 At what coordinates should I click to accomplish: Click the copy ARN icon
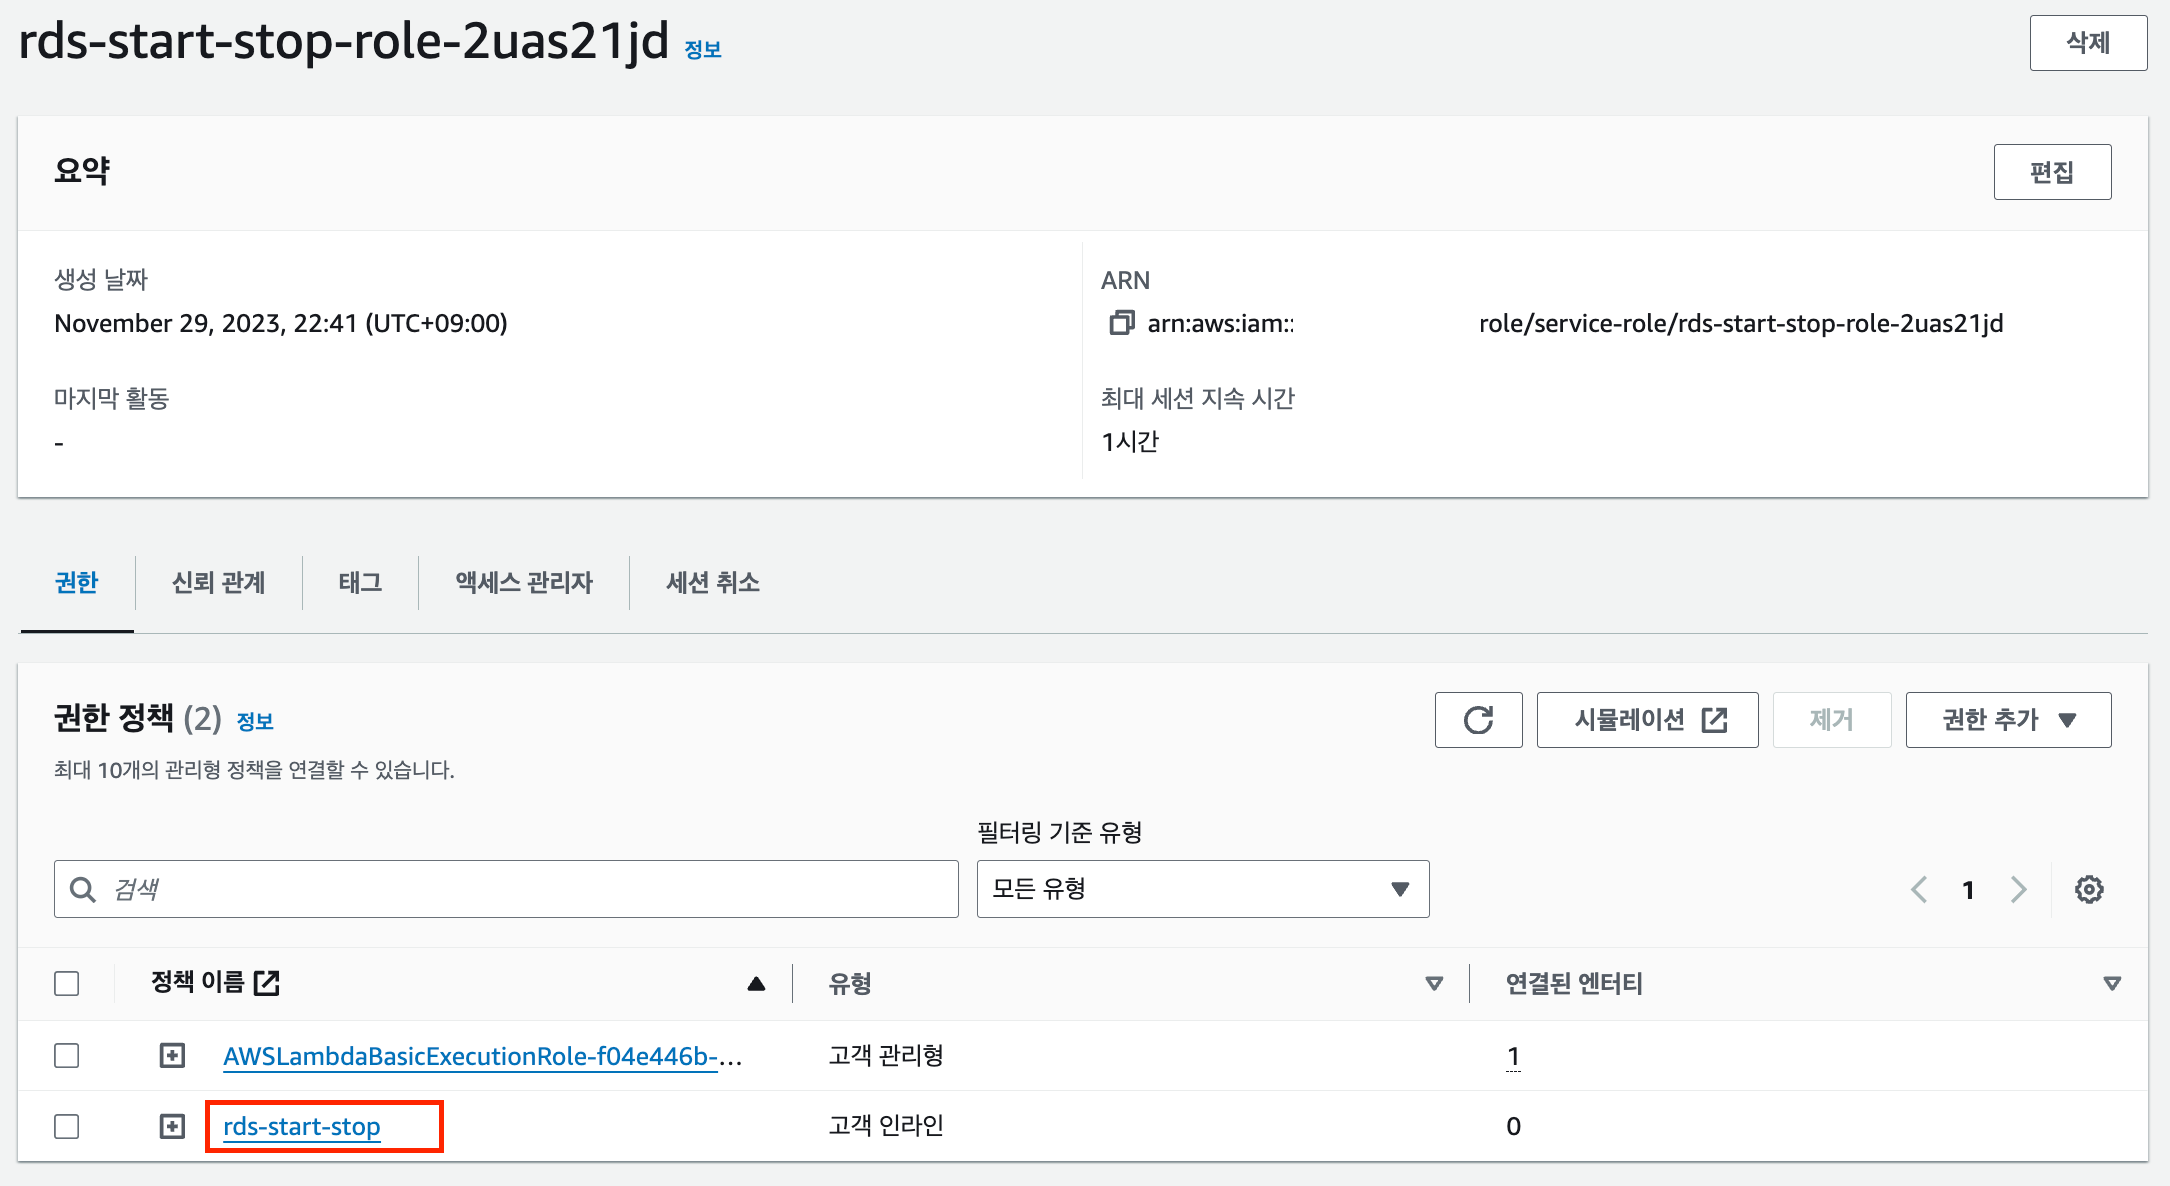click(x=1121, y=323)
